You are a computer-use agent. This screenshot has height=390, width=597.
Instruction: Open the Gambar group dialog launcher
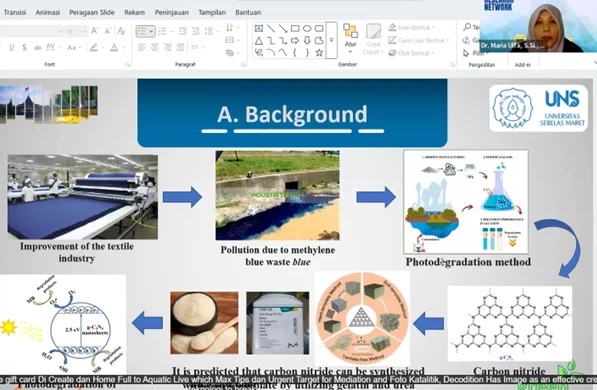click(452, 65)
